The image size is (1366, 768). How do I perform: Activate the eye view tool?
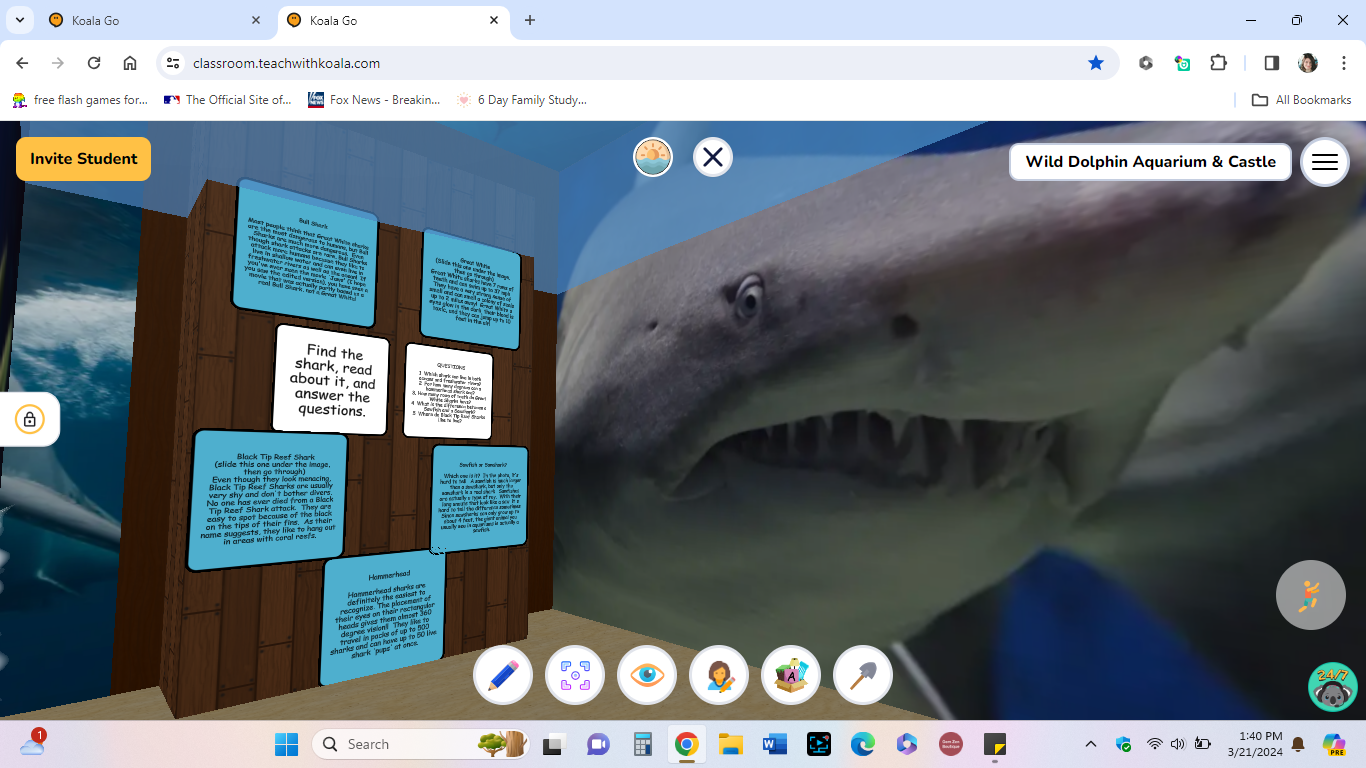(646, 675)
